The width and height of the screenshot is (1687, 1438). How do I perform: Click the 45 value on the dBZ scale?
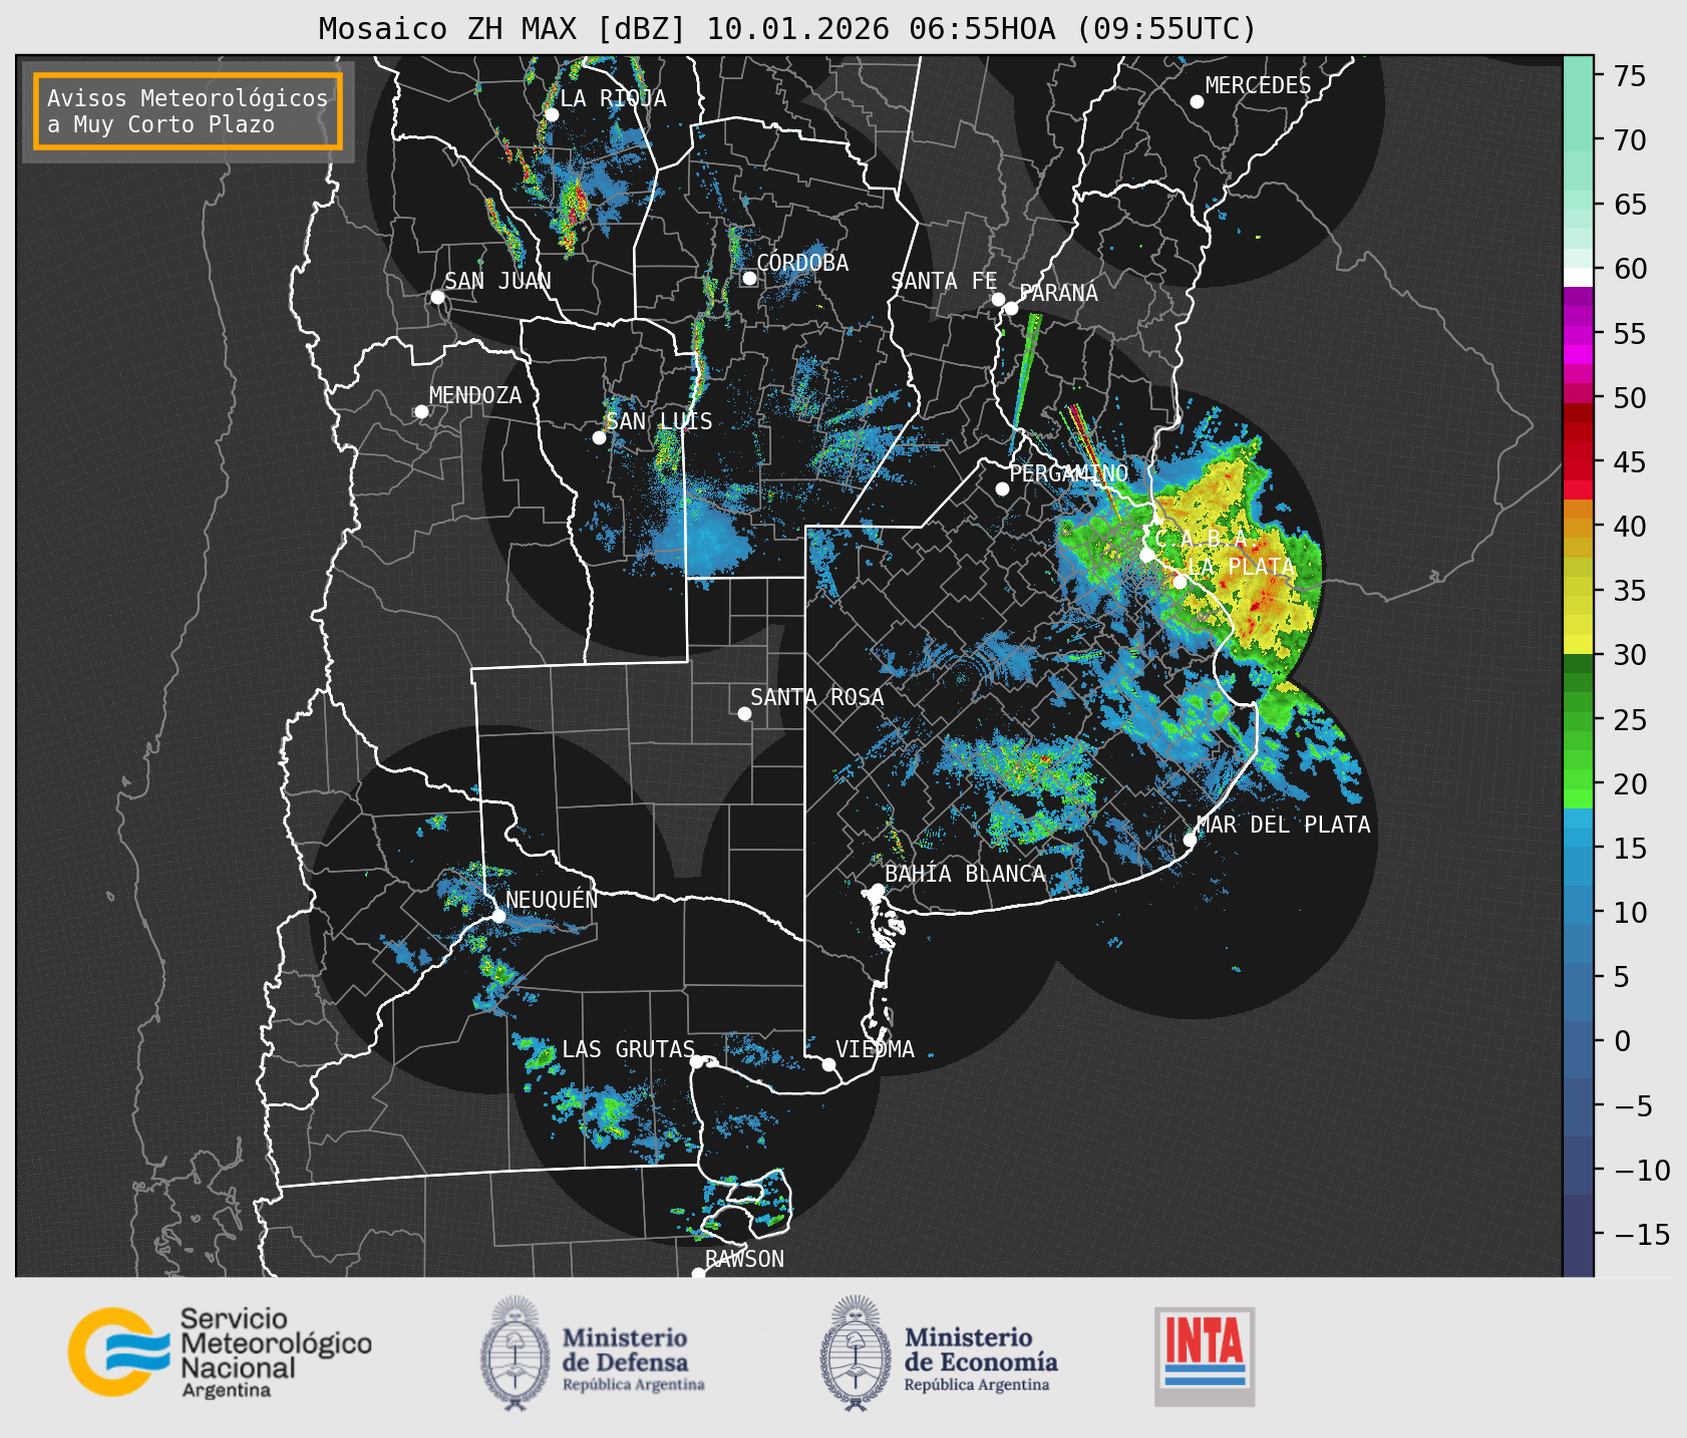point(1628,463)
